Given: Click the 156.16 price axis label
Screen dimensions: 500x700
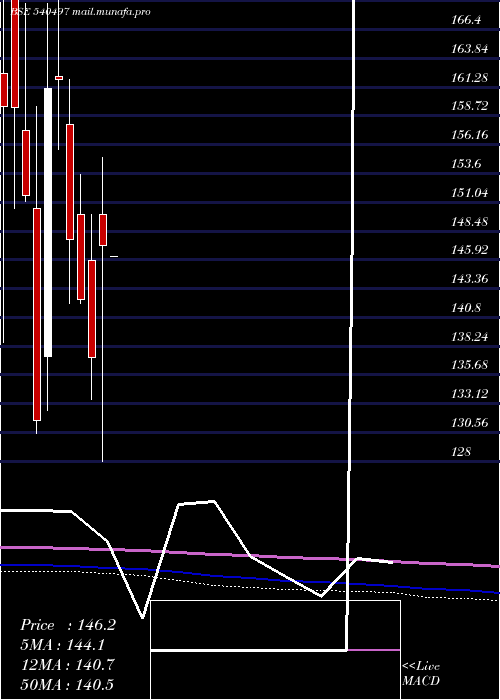Looking at the screenshot, I should coord(469,135).
